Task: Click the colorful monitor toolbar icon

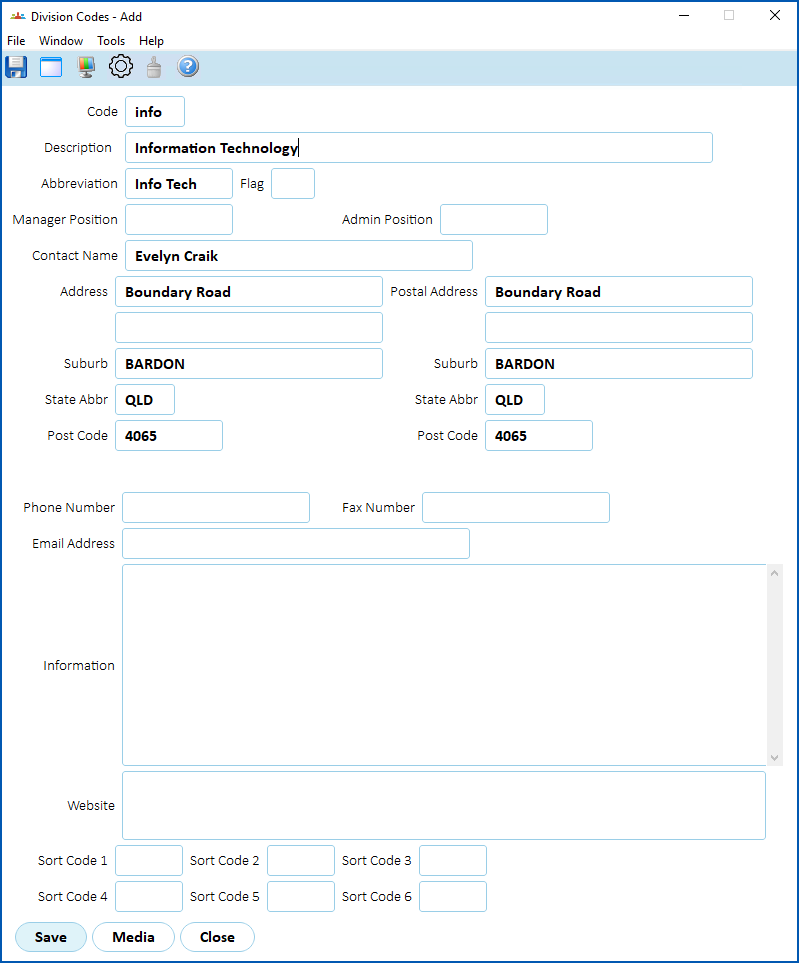Action: (86, 67)
